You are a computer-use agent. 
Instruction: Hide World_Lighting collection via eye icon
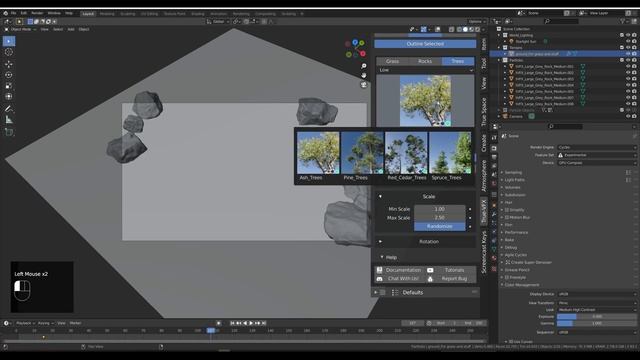pos(628,35)
